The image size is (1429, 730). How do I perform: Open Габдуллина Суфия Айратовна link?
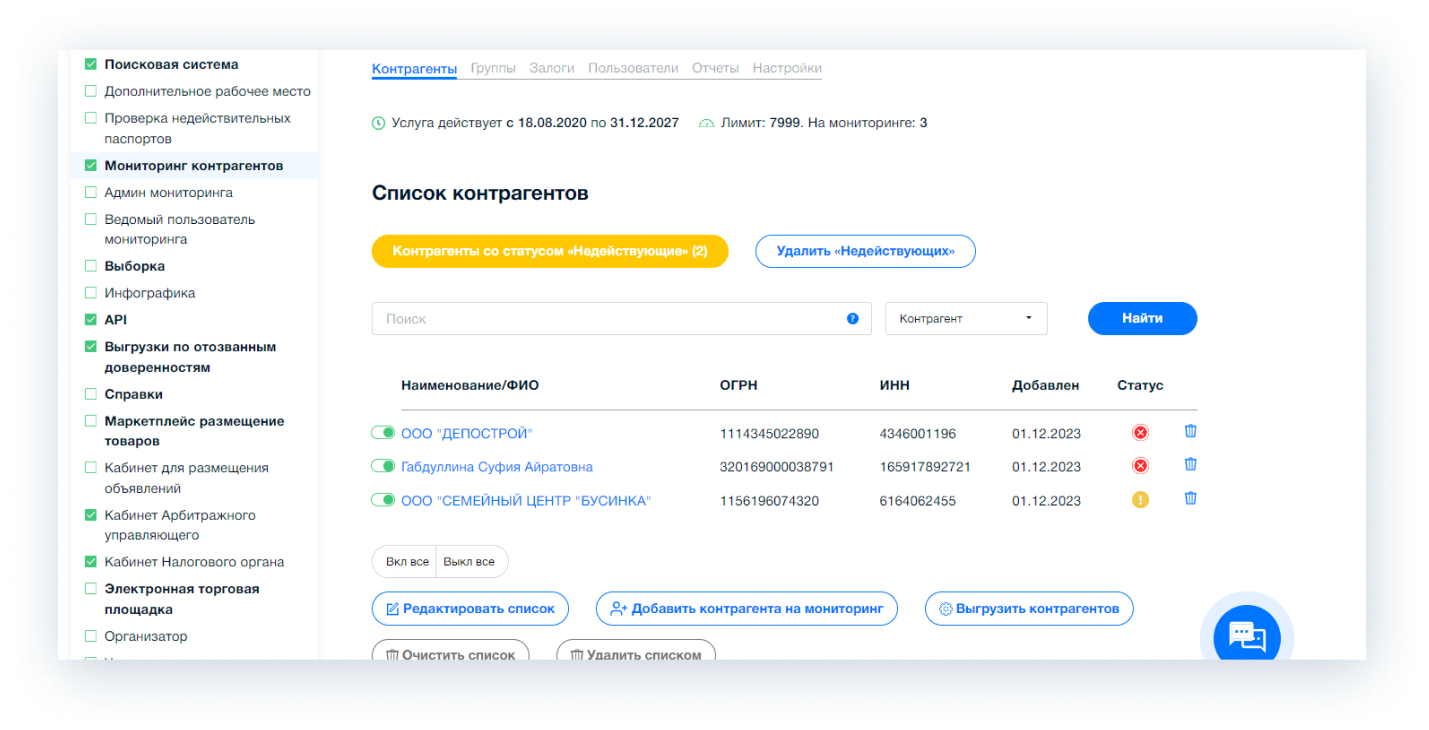pos(497,466)
